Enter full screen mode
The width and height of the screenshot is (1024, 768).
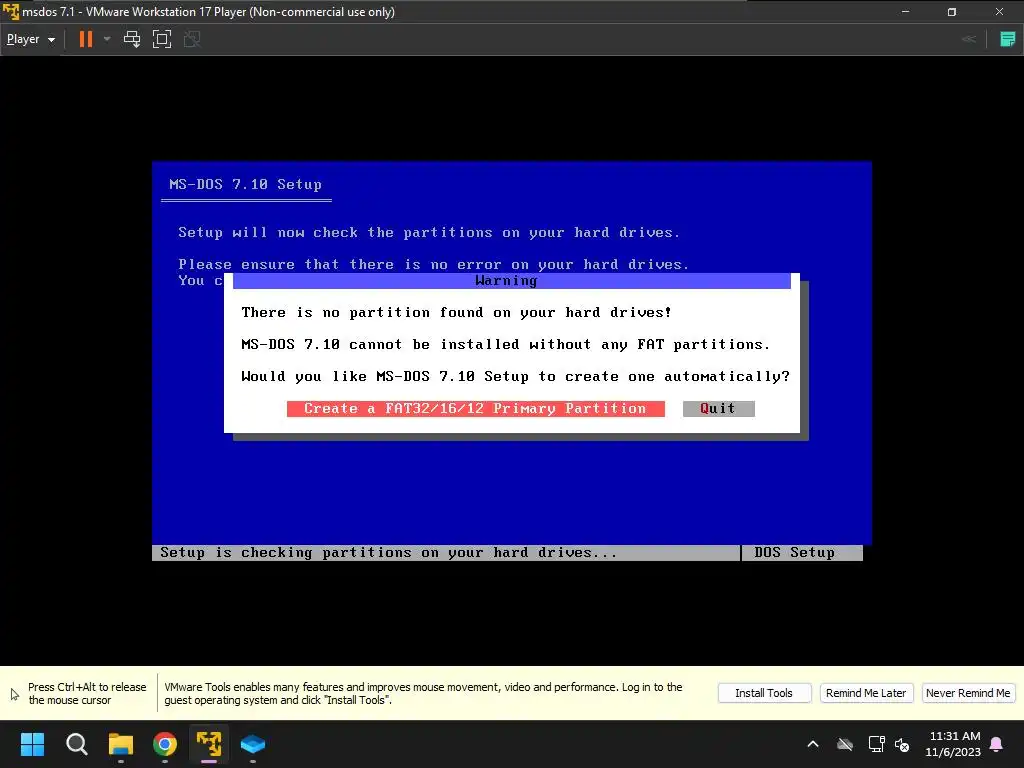click(x=162, y=39)
